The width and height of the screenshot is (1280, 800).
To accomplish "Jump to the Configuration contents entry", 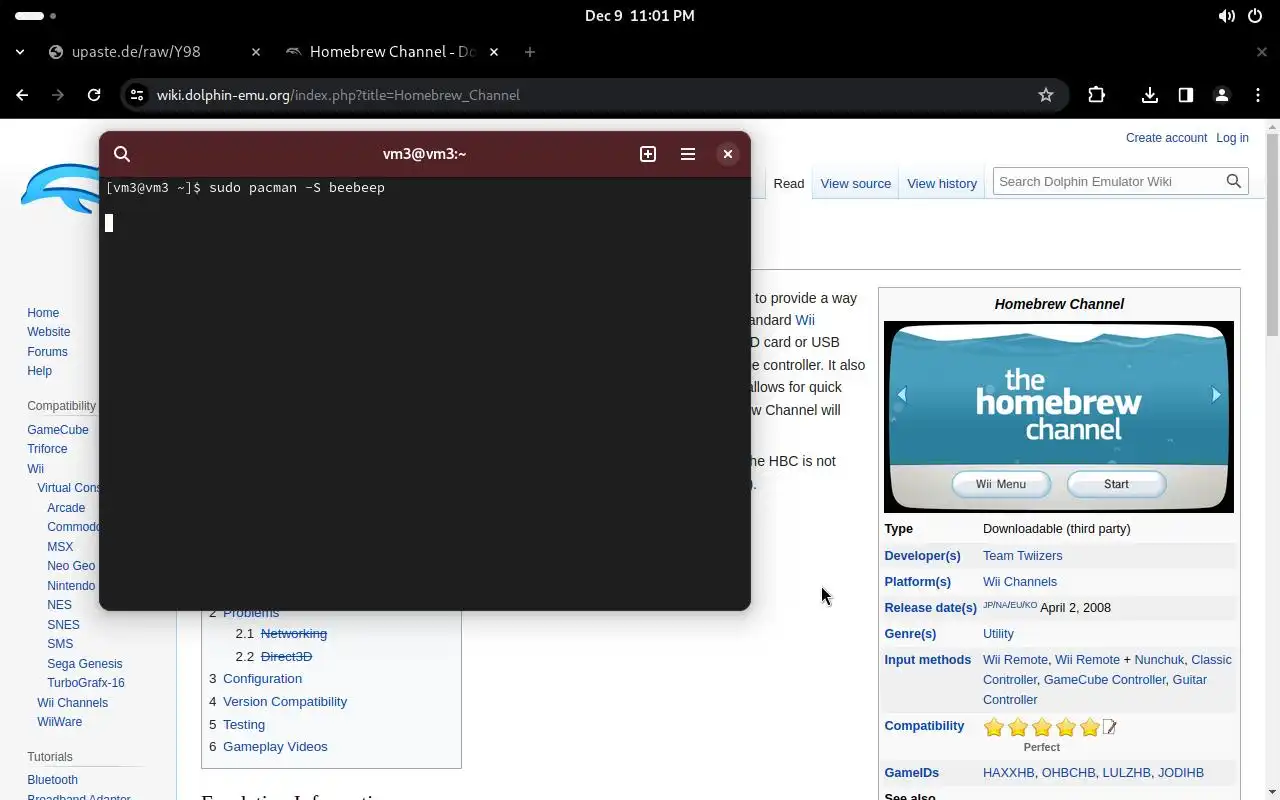I will tap(262, 678).
